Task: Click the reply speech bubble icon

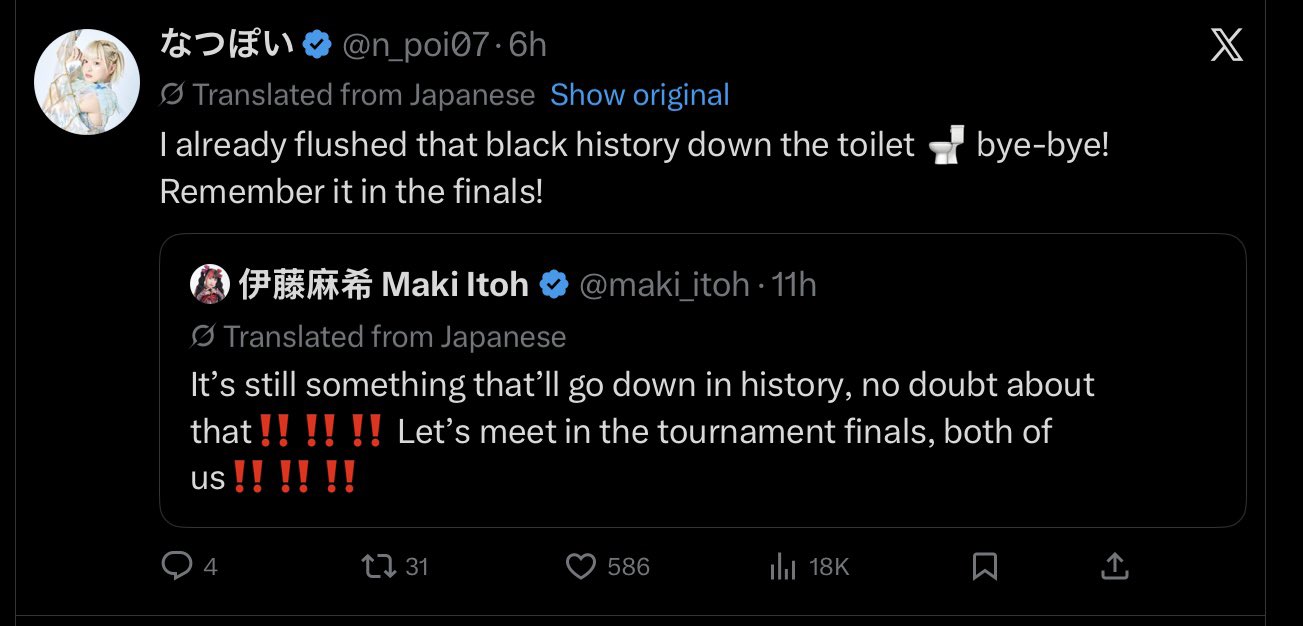Action: 177,567
